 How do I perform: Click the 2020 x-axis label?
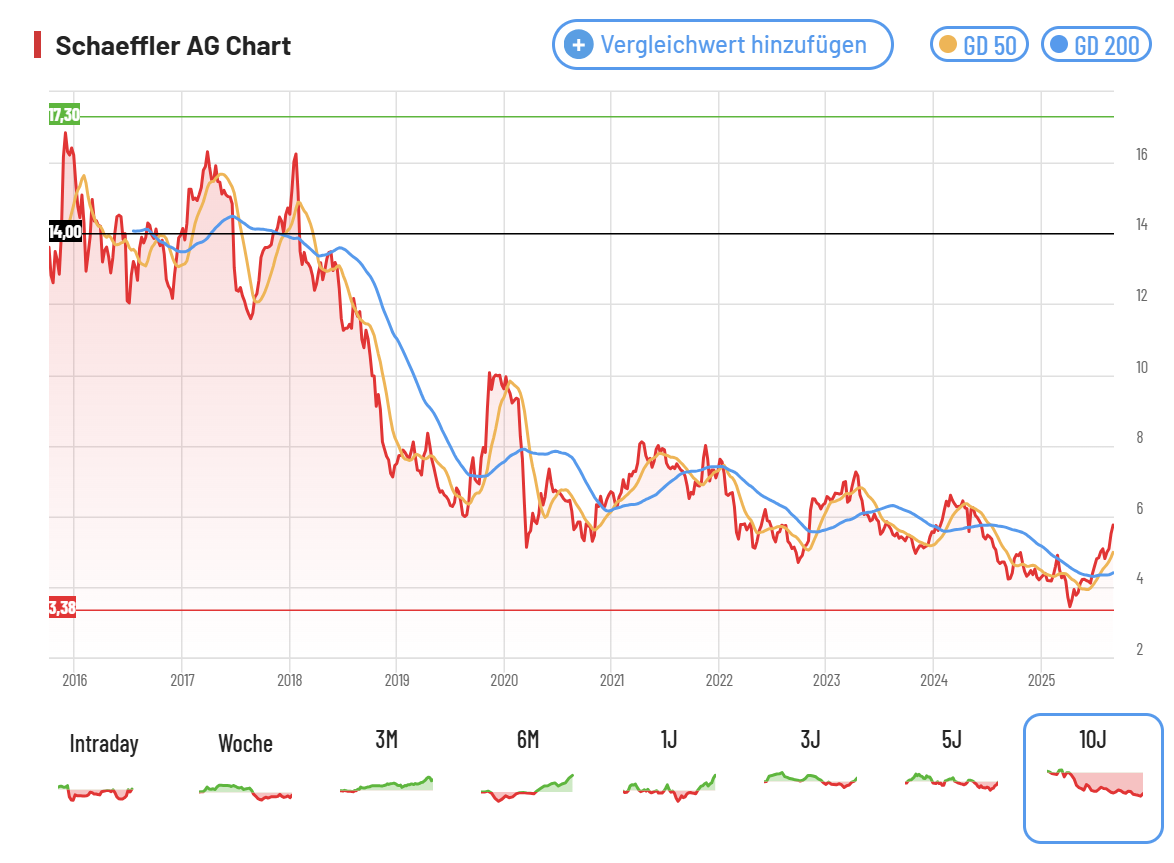(504, 680)
